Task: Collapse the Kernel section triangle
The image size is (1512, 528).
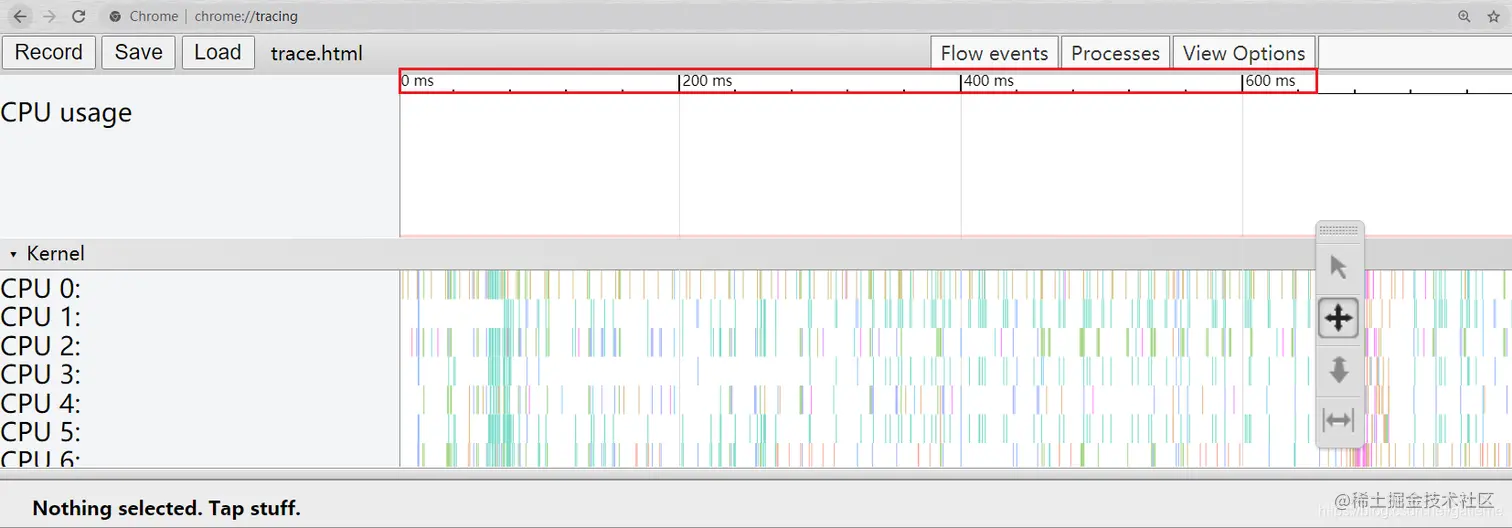Action: [x=13, y=254]
